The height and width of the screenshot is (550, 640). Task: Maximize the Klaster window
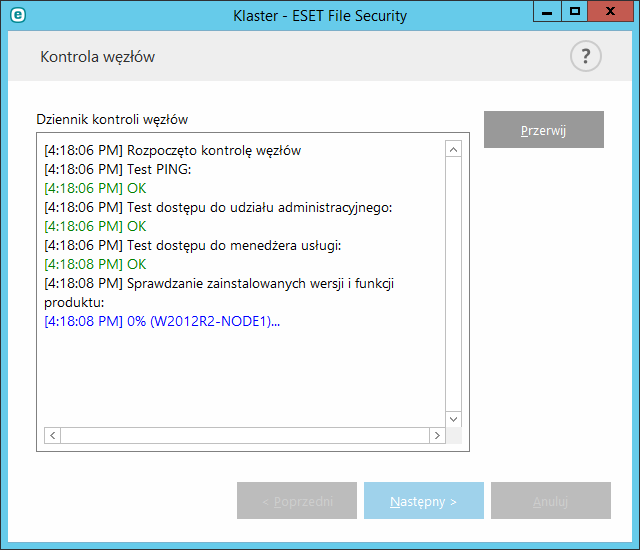tap(575, 11)
